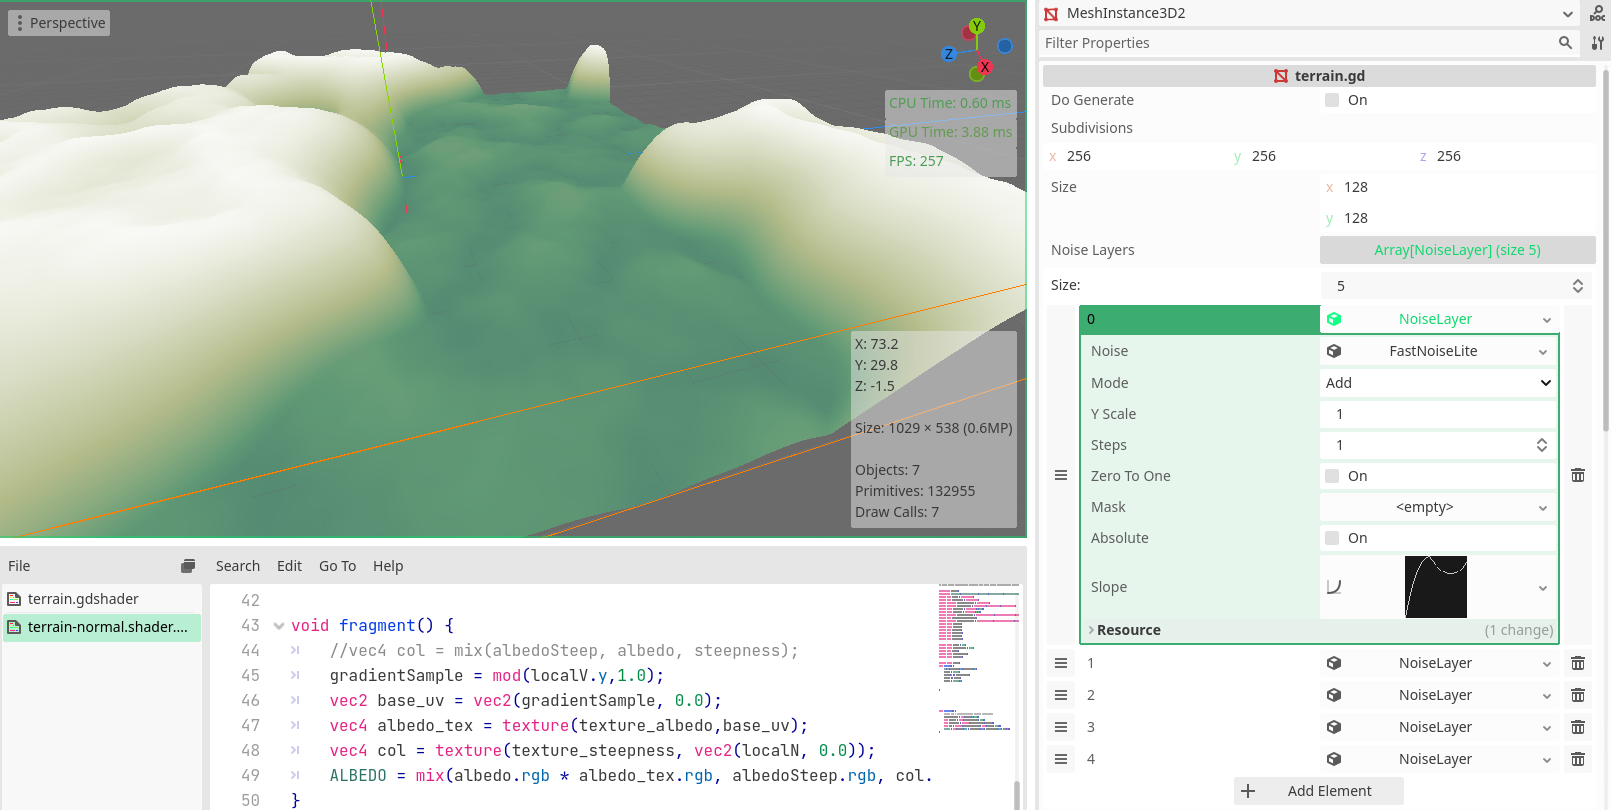Open the Mode dropdown set to Add

[1438, 383]
